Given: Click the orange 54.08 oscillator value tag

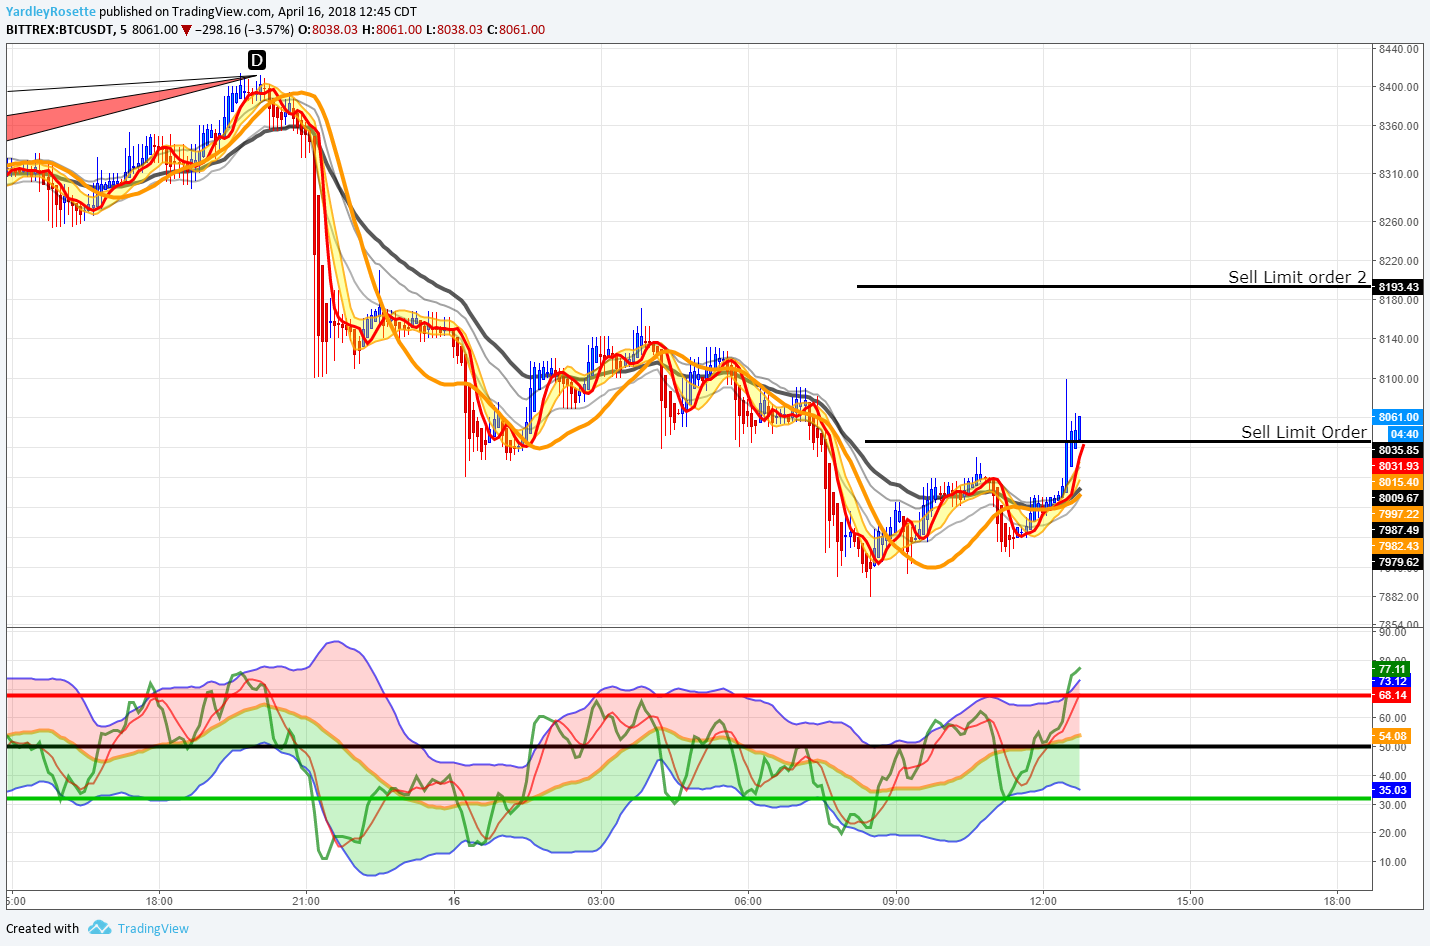Looking at the screenshot, I should 1392,736.
